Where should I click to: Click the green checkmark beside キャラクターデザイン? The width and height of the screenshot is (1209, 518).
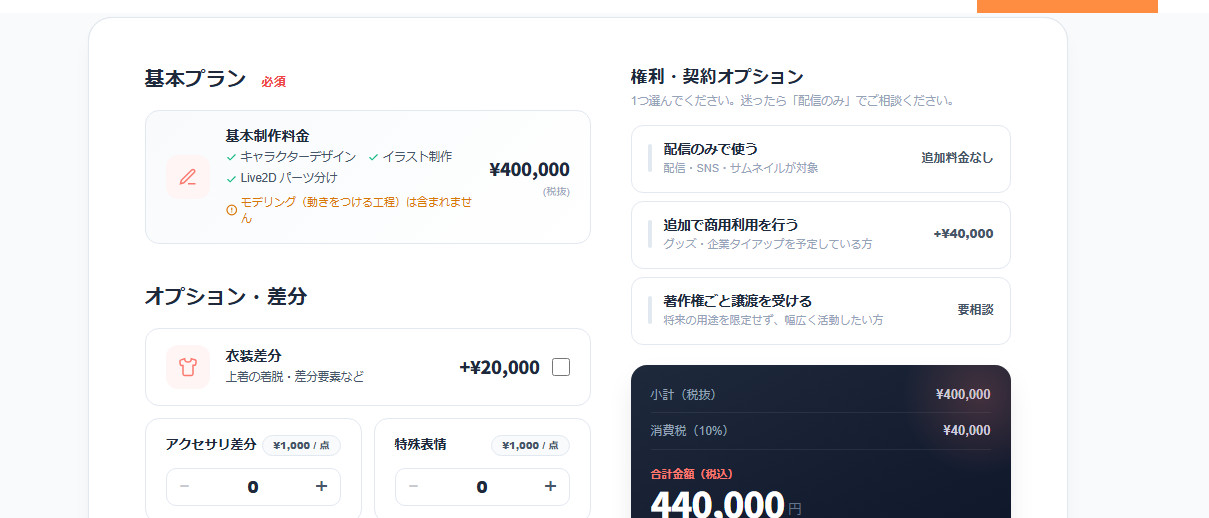click(x=231, y=157)
